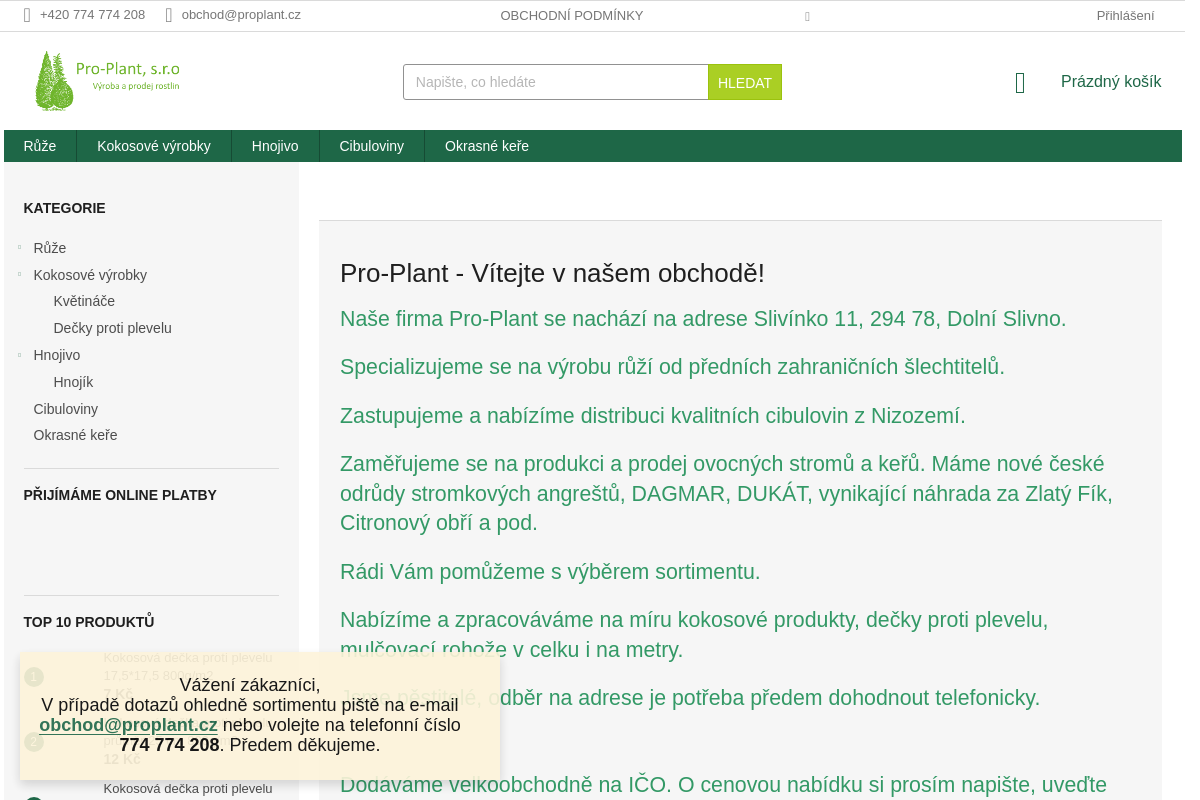
Task: Collapse the Hnojivo sidebar bullet
Action: tap(20, 354)
